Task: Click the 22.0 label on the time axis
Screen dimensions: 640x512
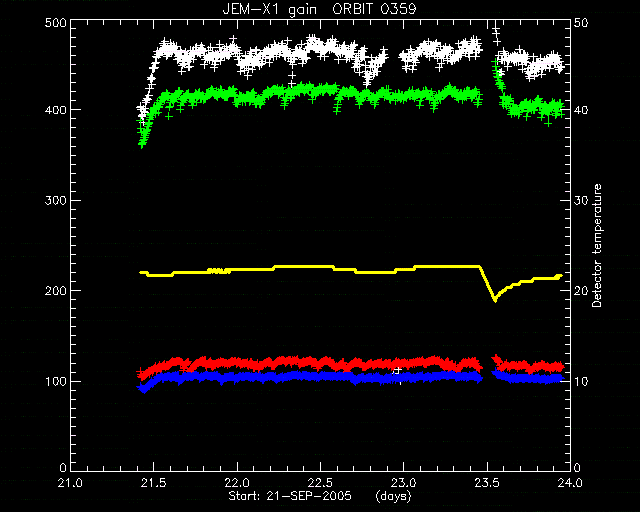Action: pos(237,483)
